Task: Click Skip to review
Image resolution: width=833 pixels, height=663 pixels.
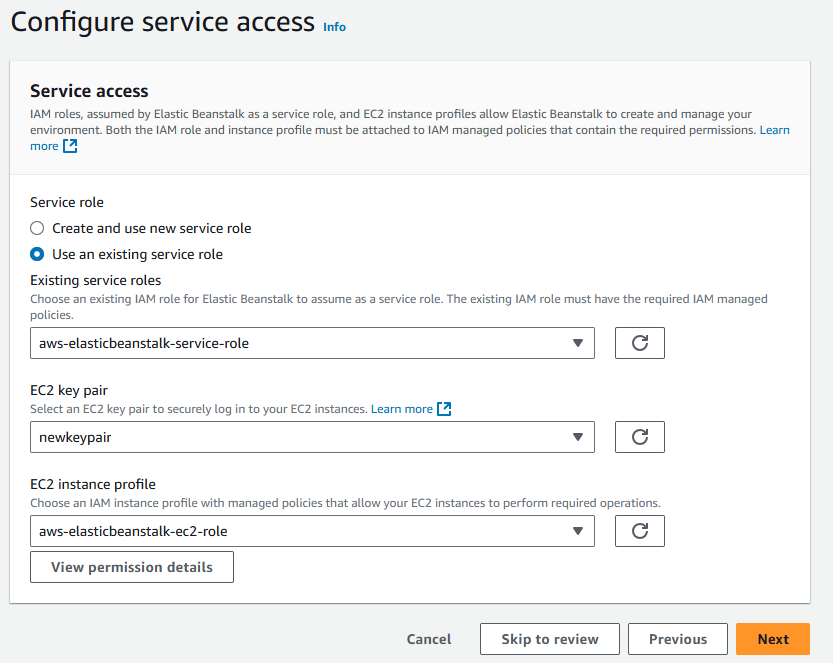Action: pyautogui.click(x=550, y=639)
